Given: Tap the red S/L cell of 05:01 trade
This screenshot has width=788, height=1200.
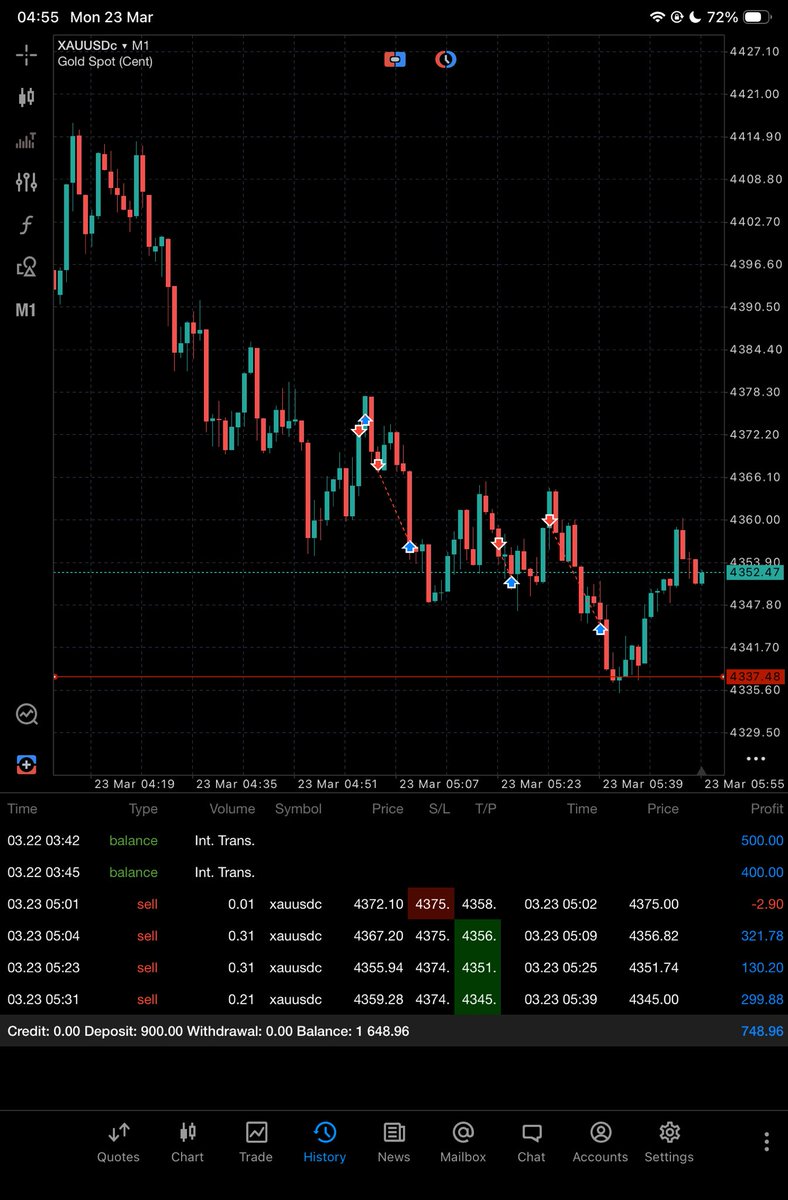Looking at the screenshot, I should tap(431, 904).
